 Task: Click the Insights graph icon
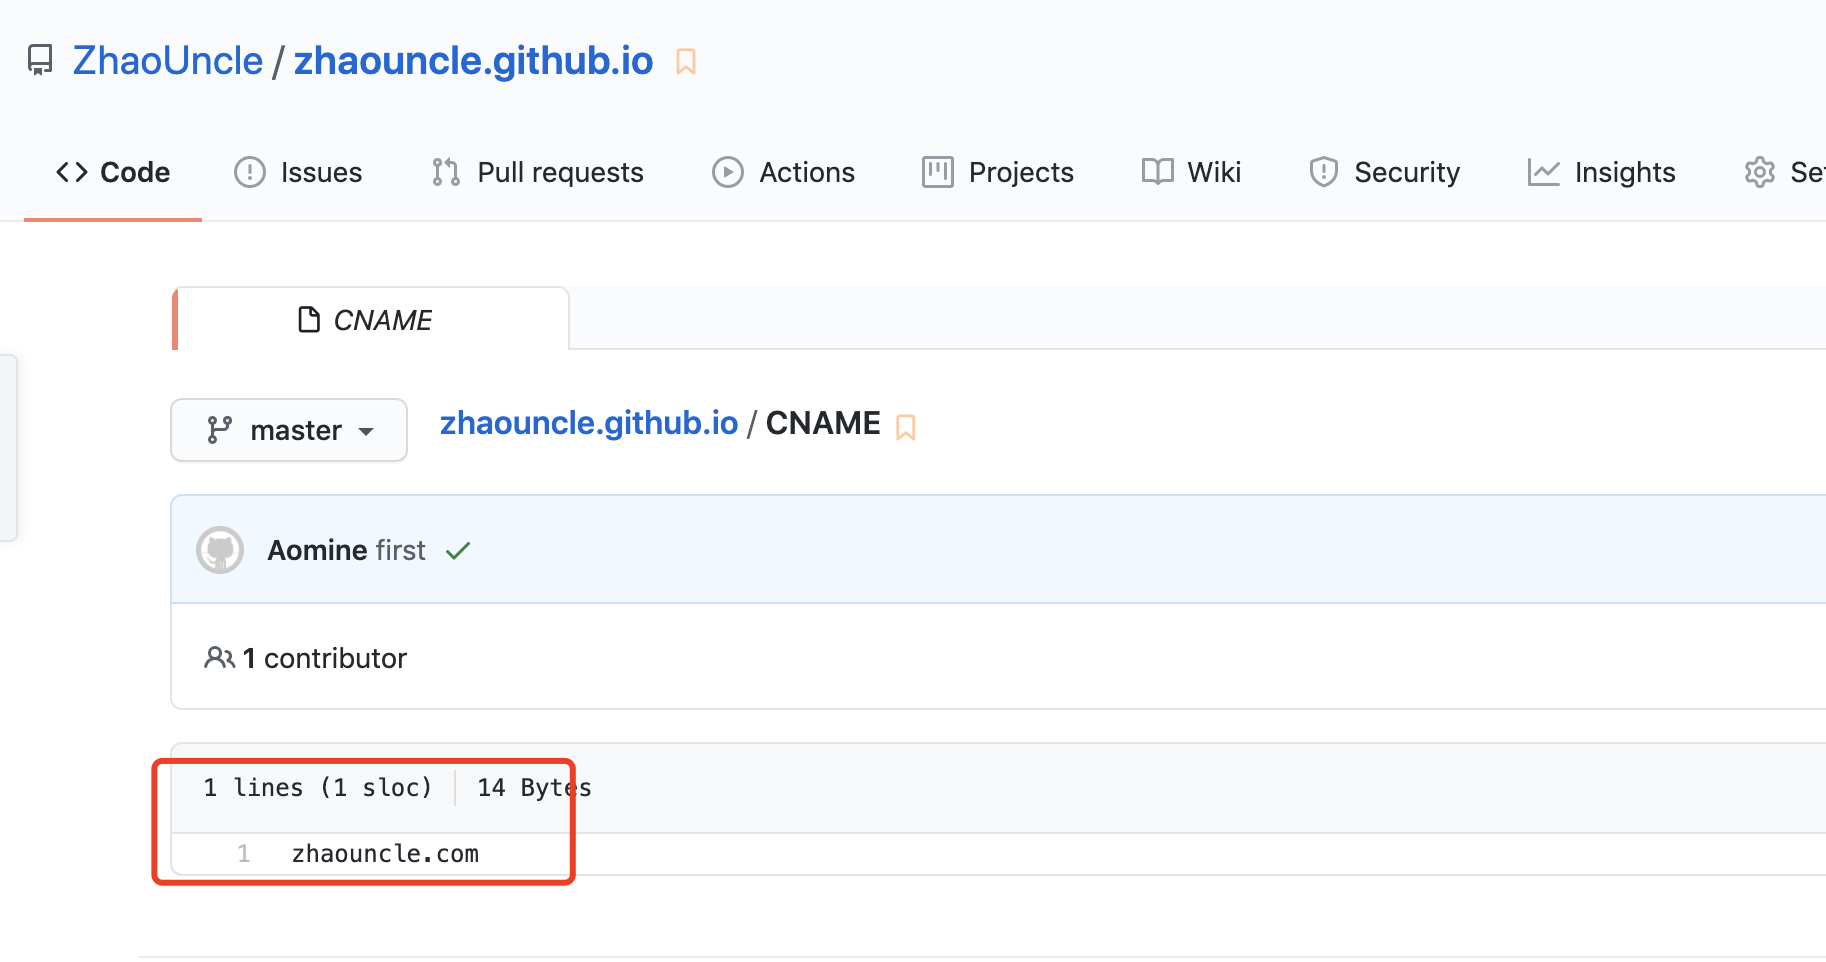(1543, 172)
